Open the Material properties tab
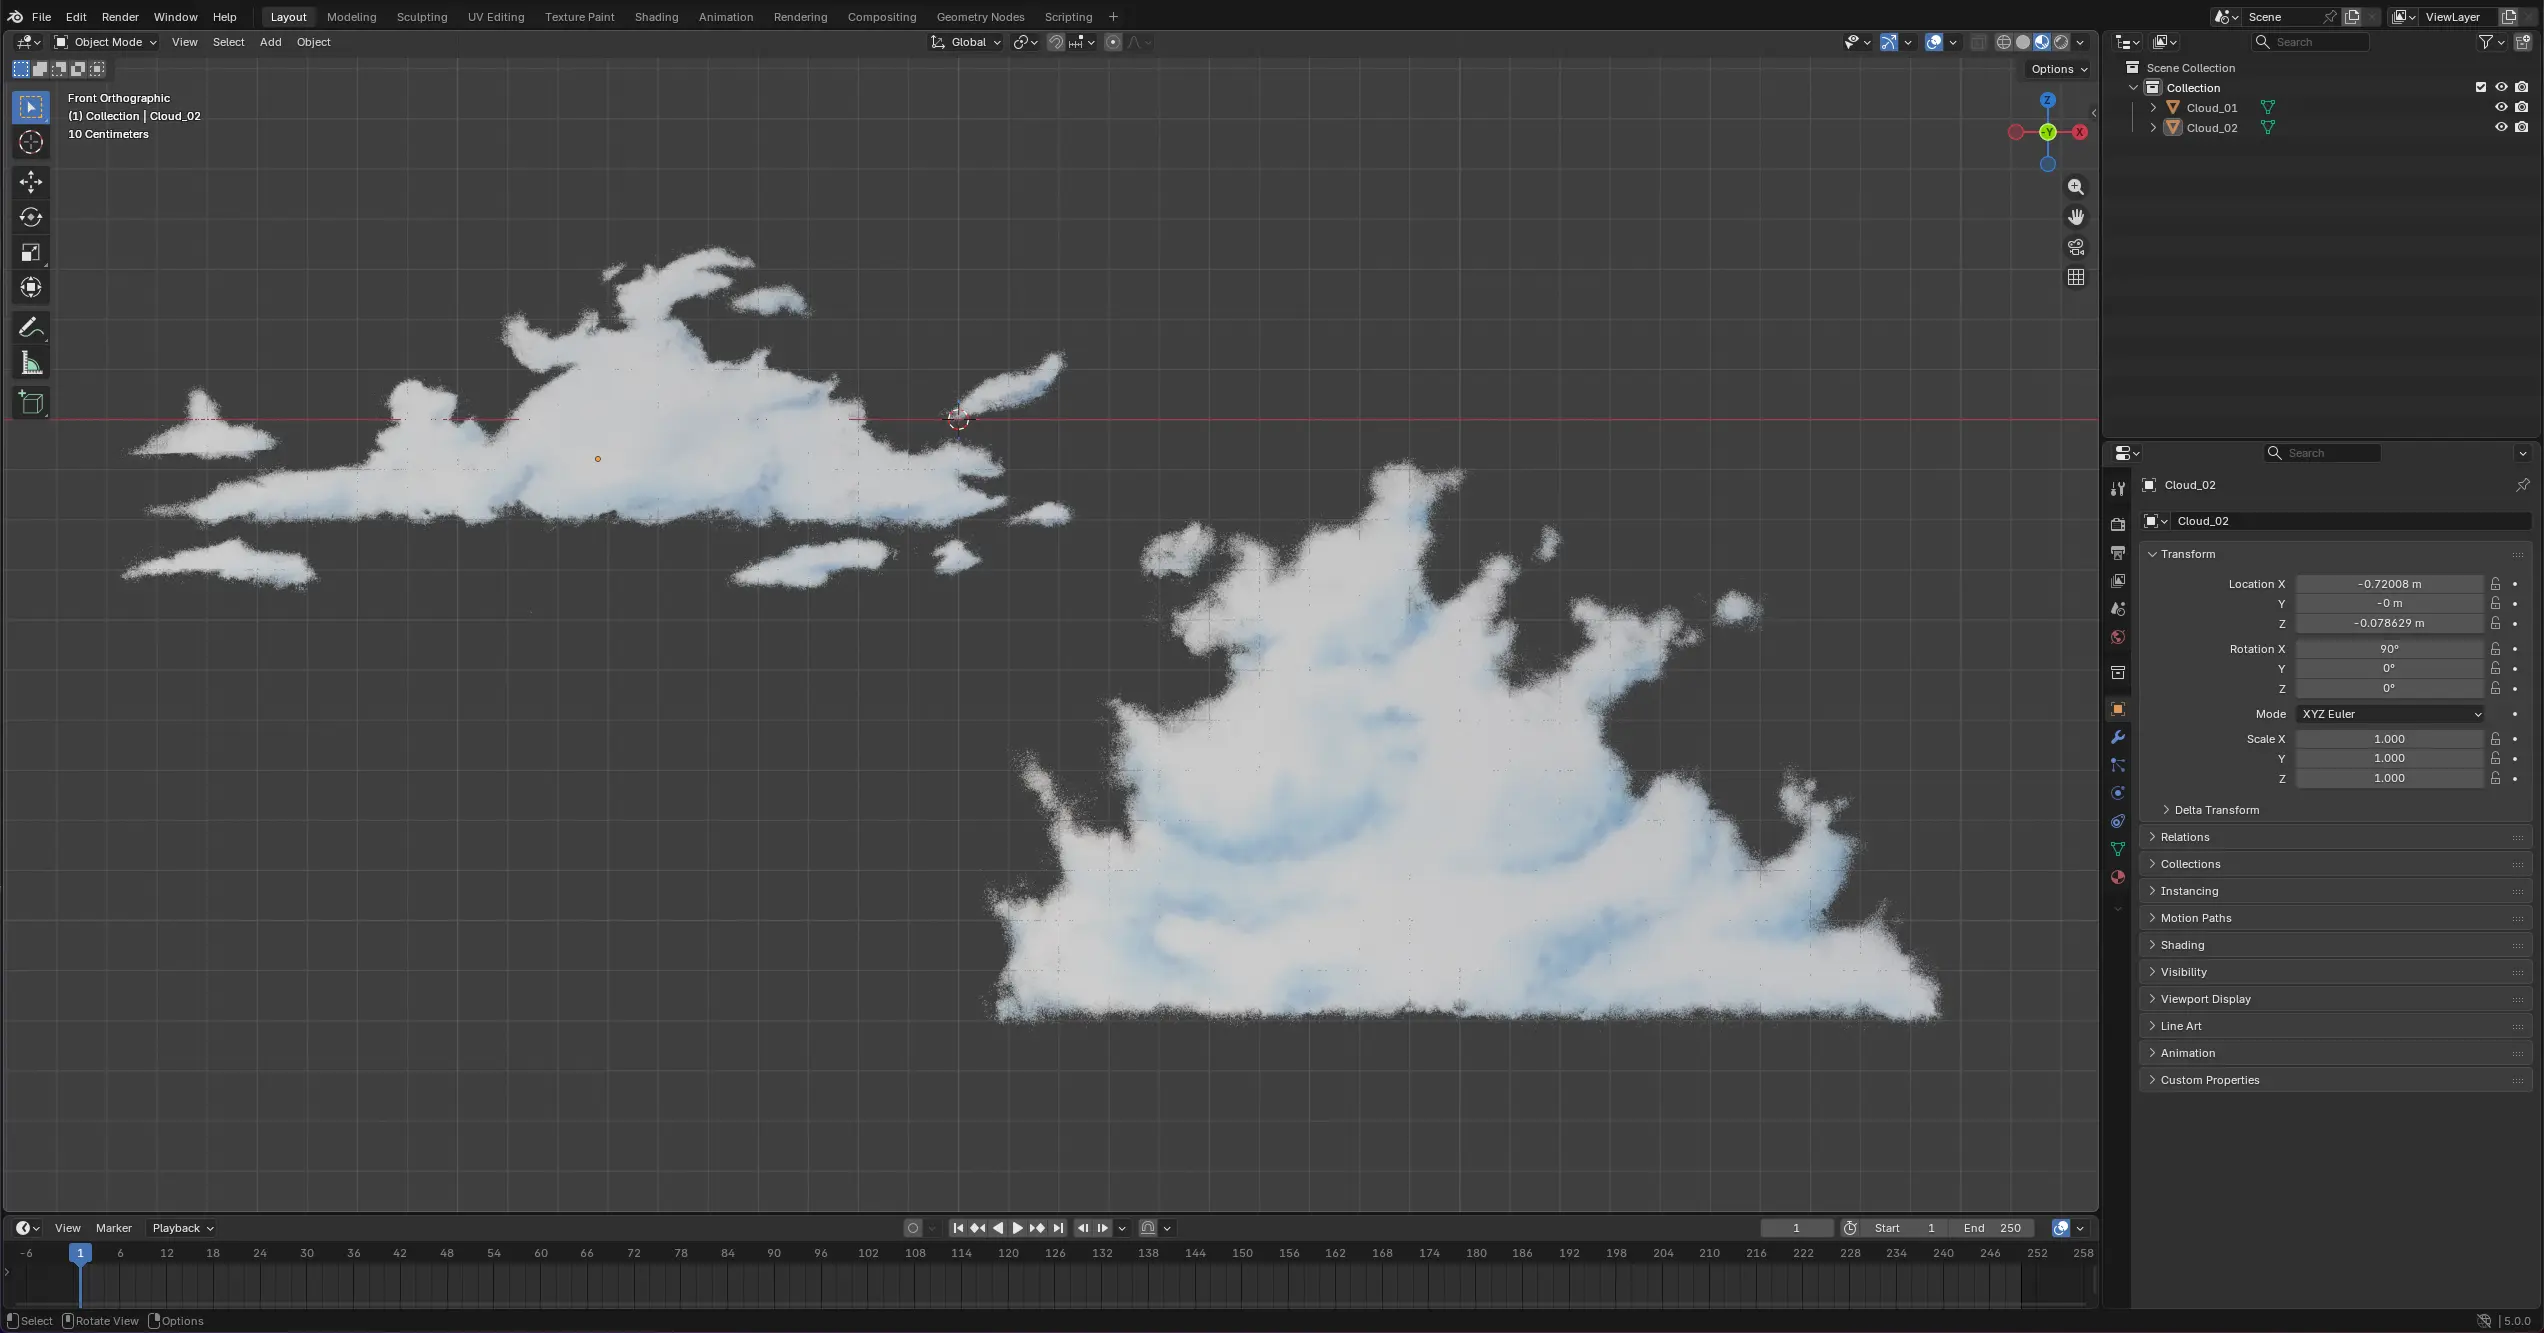2544x1333 pixels. (2117, 877)
